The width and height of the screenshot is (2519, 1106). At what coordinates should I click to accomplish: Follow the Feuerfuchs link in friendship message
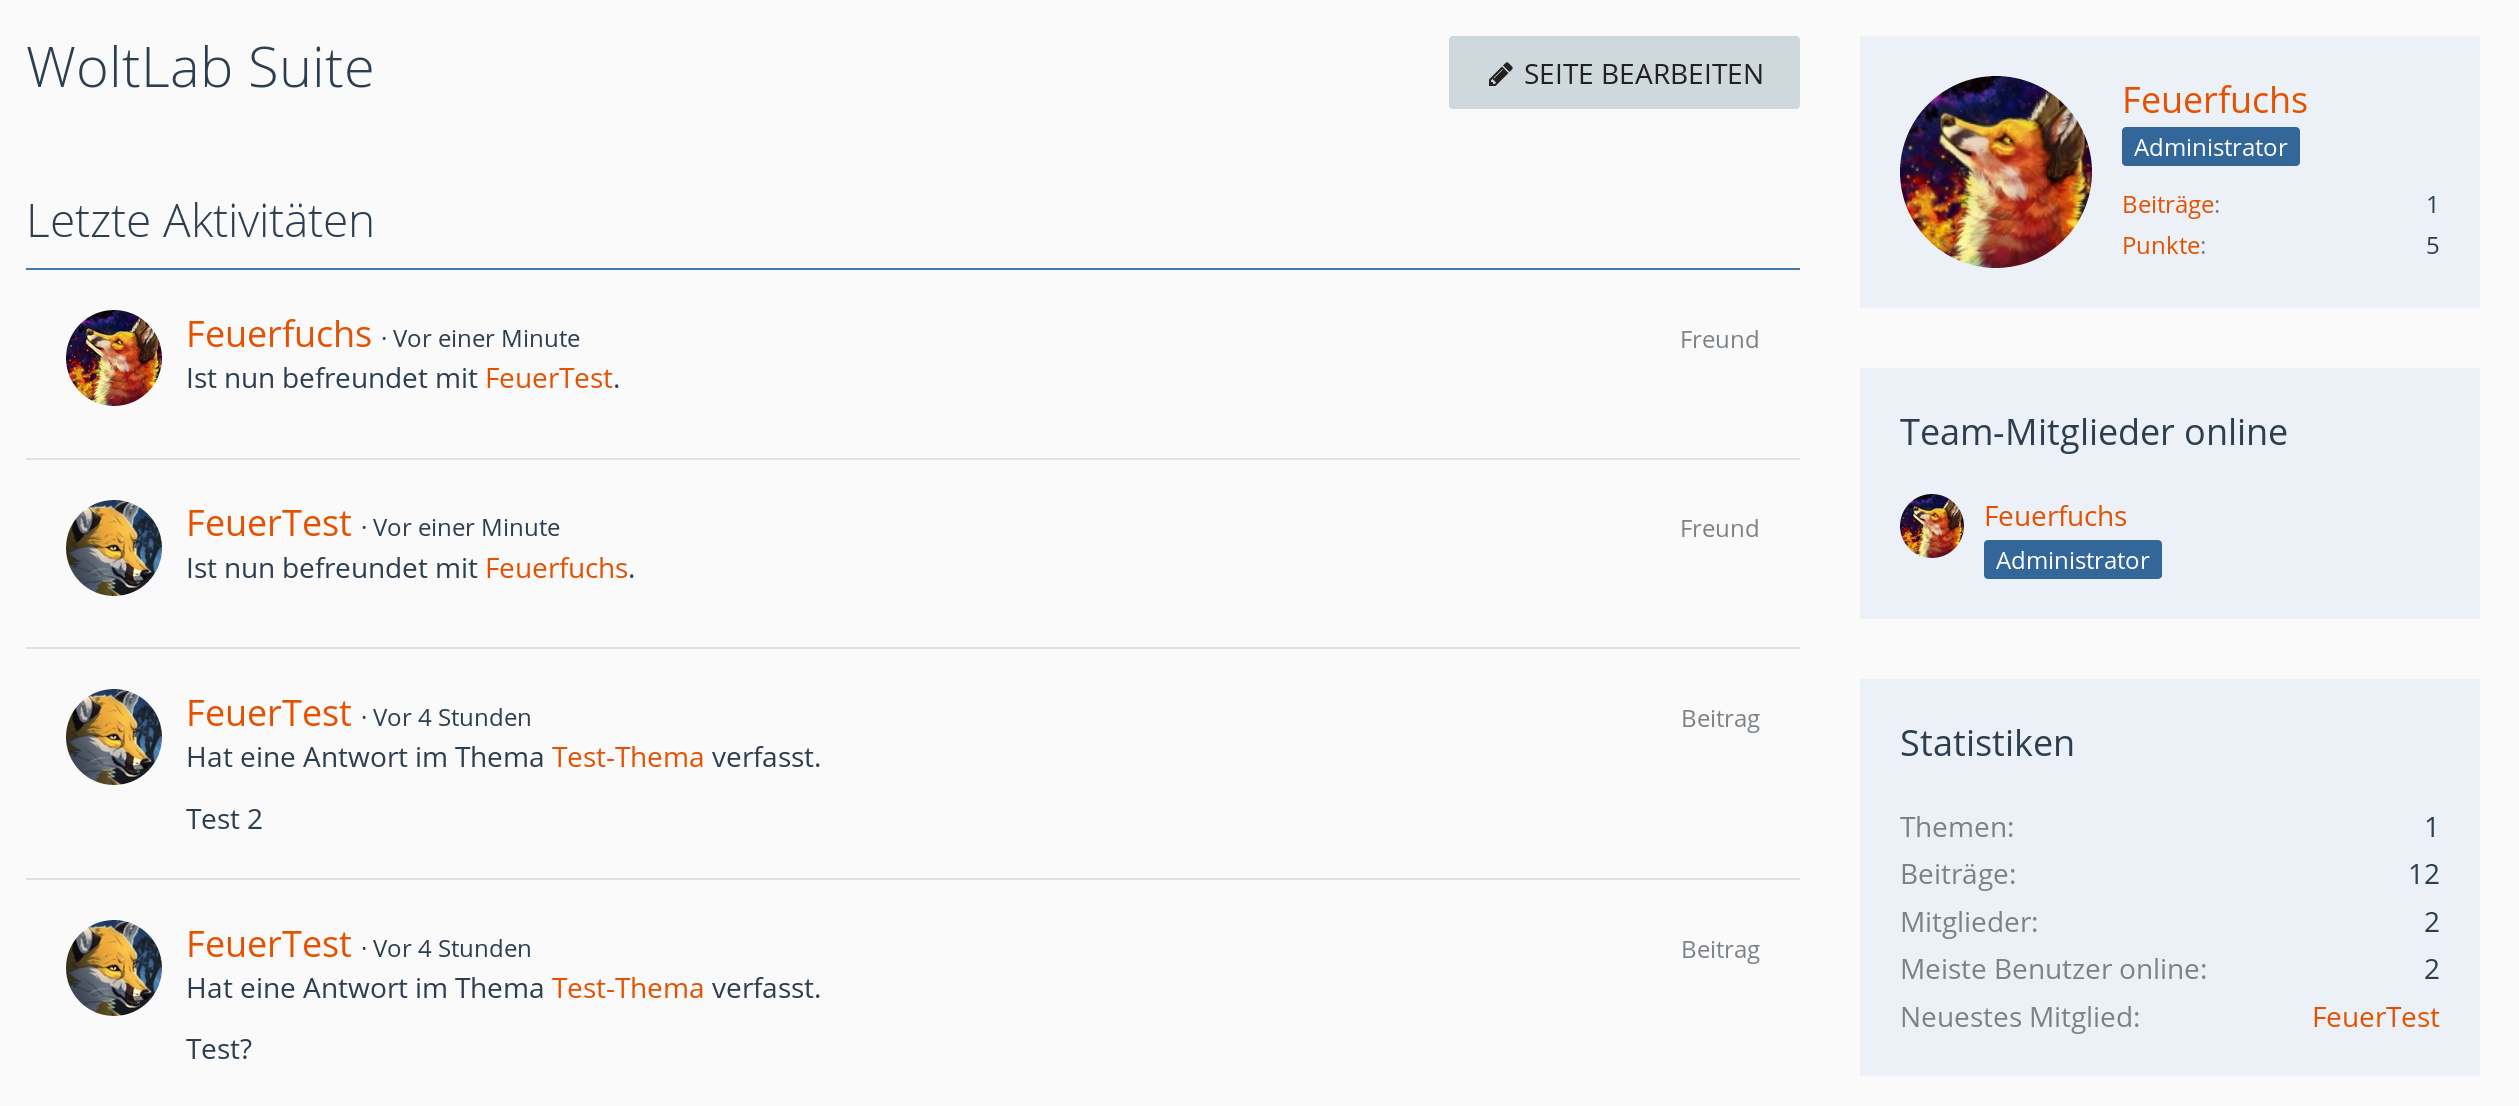tap(556, 569)
